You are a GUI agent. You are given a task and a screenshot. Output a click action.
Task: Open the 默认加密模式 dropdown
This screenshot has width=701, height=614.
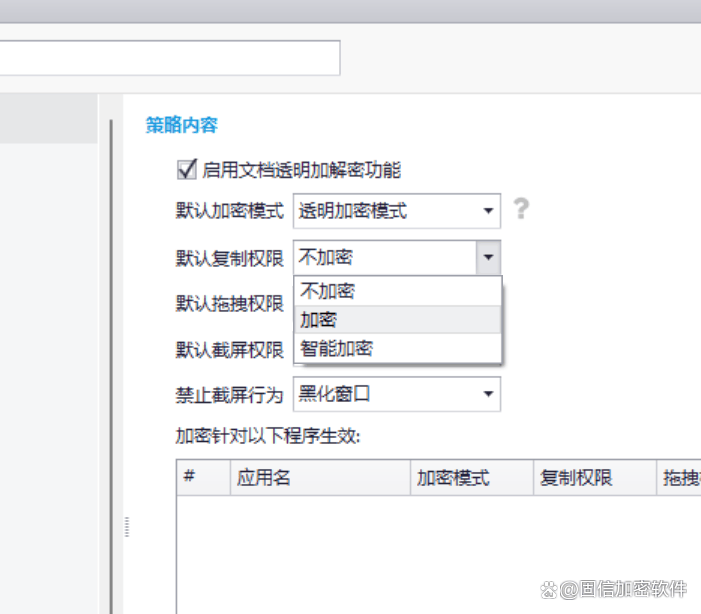pos(487,211)
